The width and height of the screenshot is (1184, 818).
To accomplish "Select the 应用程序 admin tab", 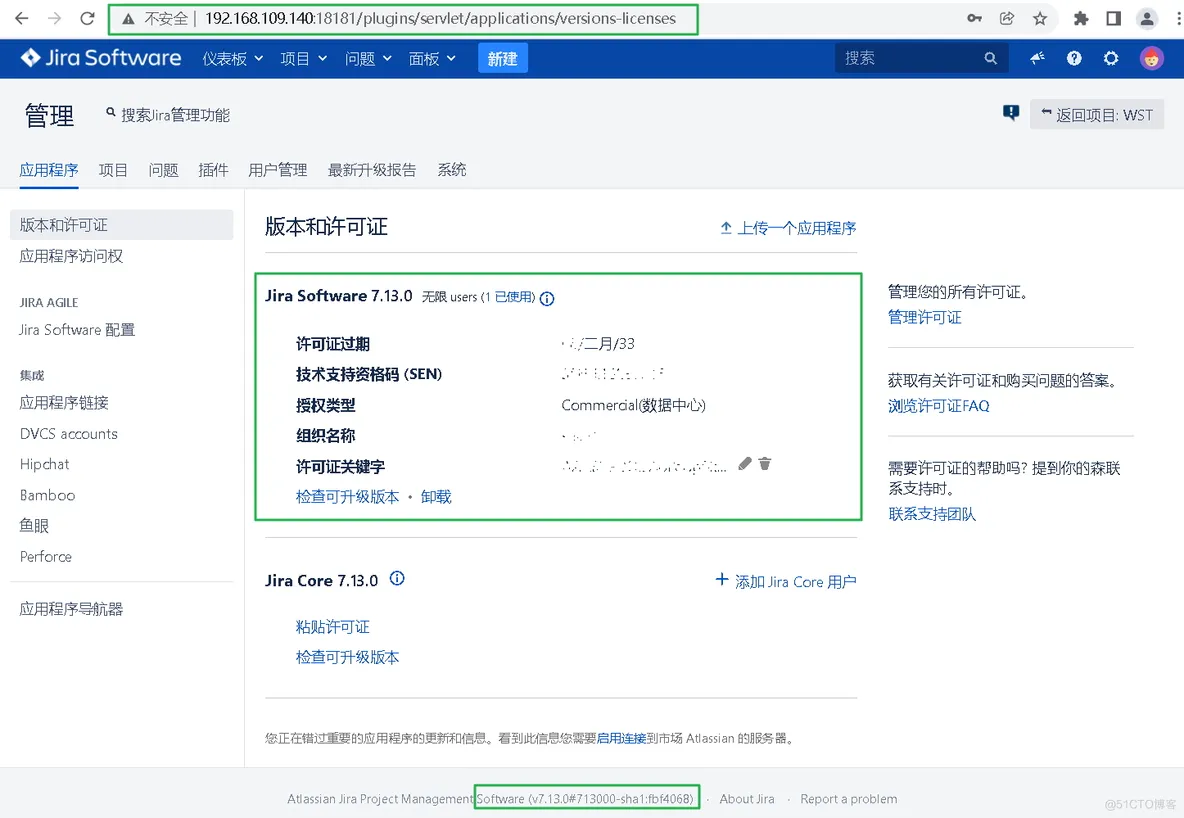I will (x=49, y=170).
